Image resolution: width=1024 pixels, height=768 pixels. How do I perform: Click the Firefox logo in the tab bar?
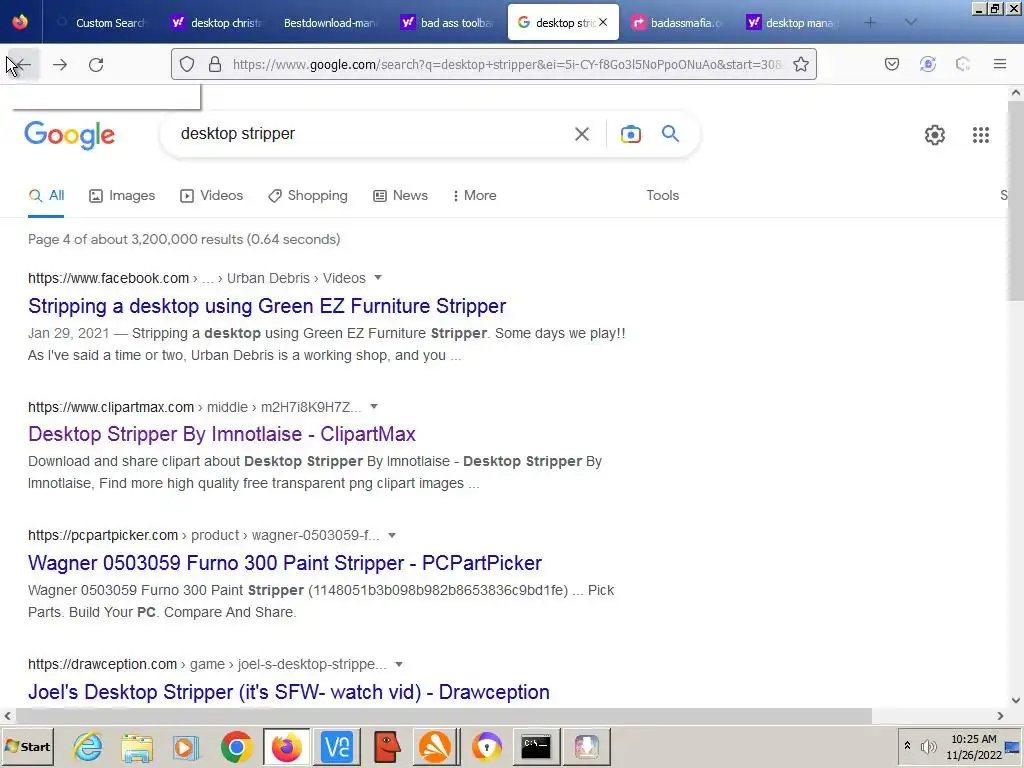pos(20,22)
